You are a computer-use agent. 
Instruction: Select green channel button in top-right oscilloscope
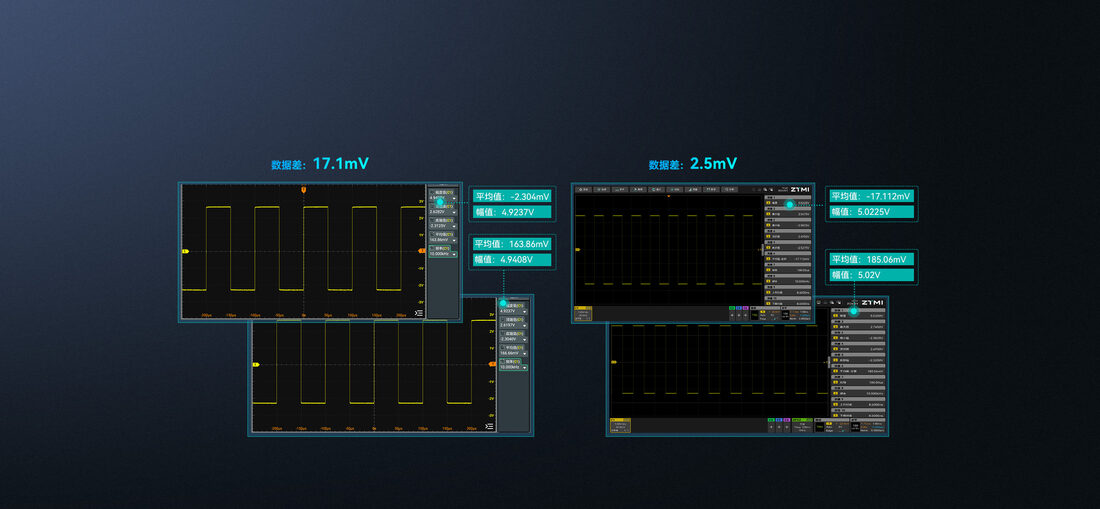tap(732, 308)
